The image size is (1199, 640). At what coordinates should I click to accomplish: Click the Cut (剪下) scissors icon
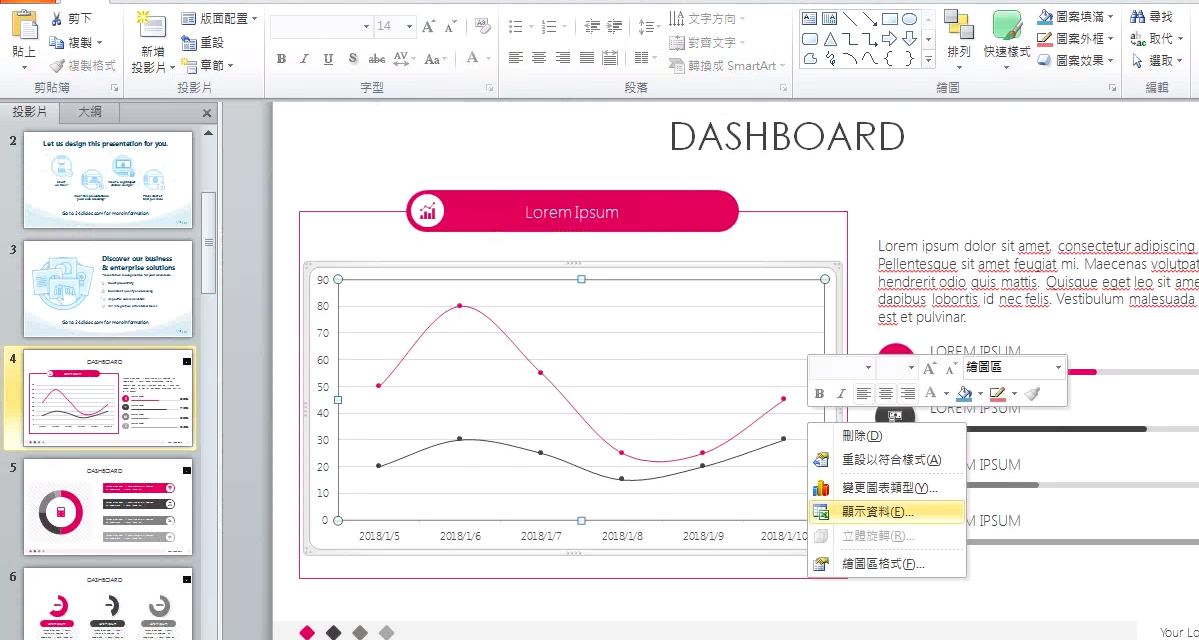(x=57, y=19)
